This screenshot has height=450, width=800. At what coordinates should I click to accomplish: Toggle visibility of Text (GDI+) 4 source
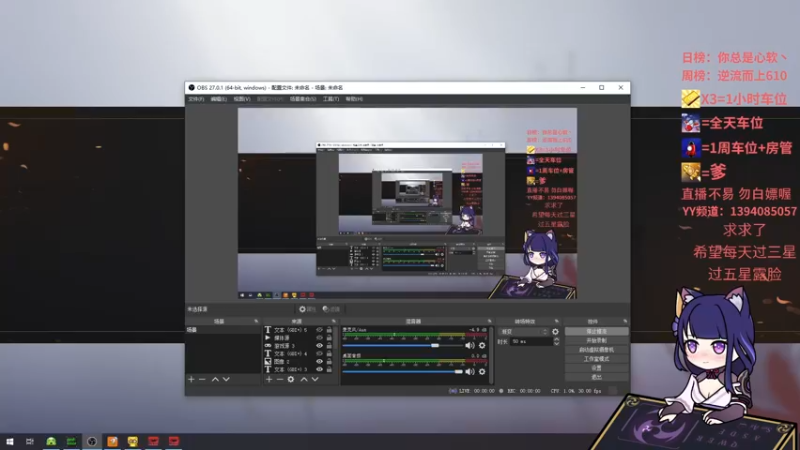coord(319,354)
